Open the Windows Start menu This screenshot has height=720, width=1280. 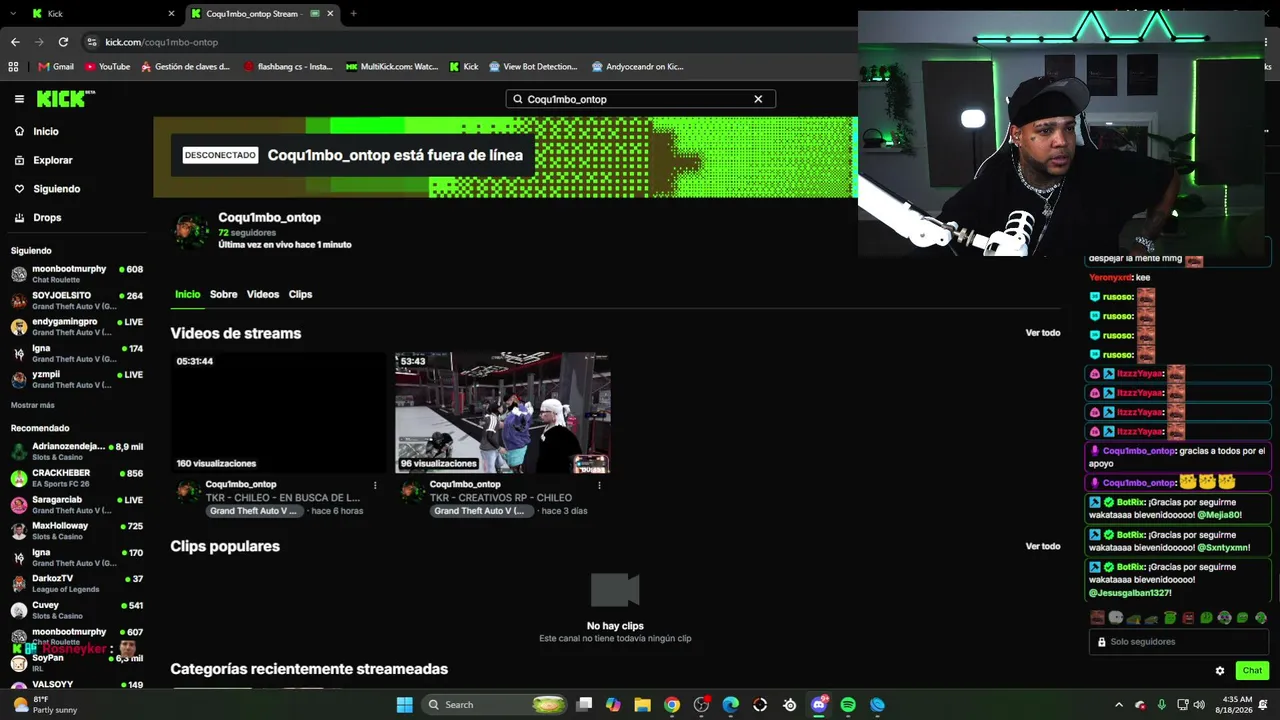point(404,705)
